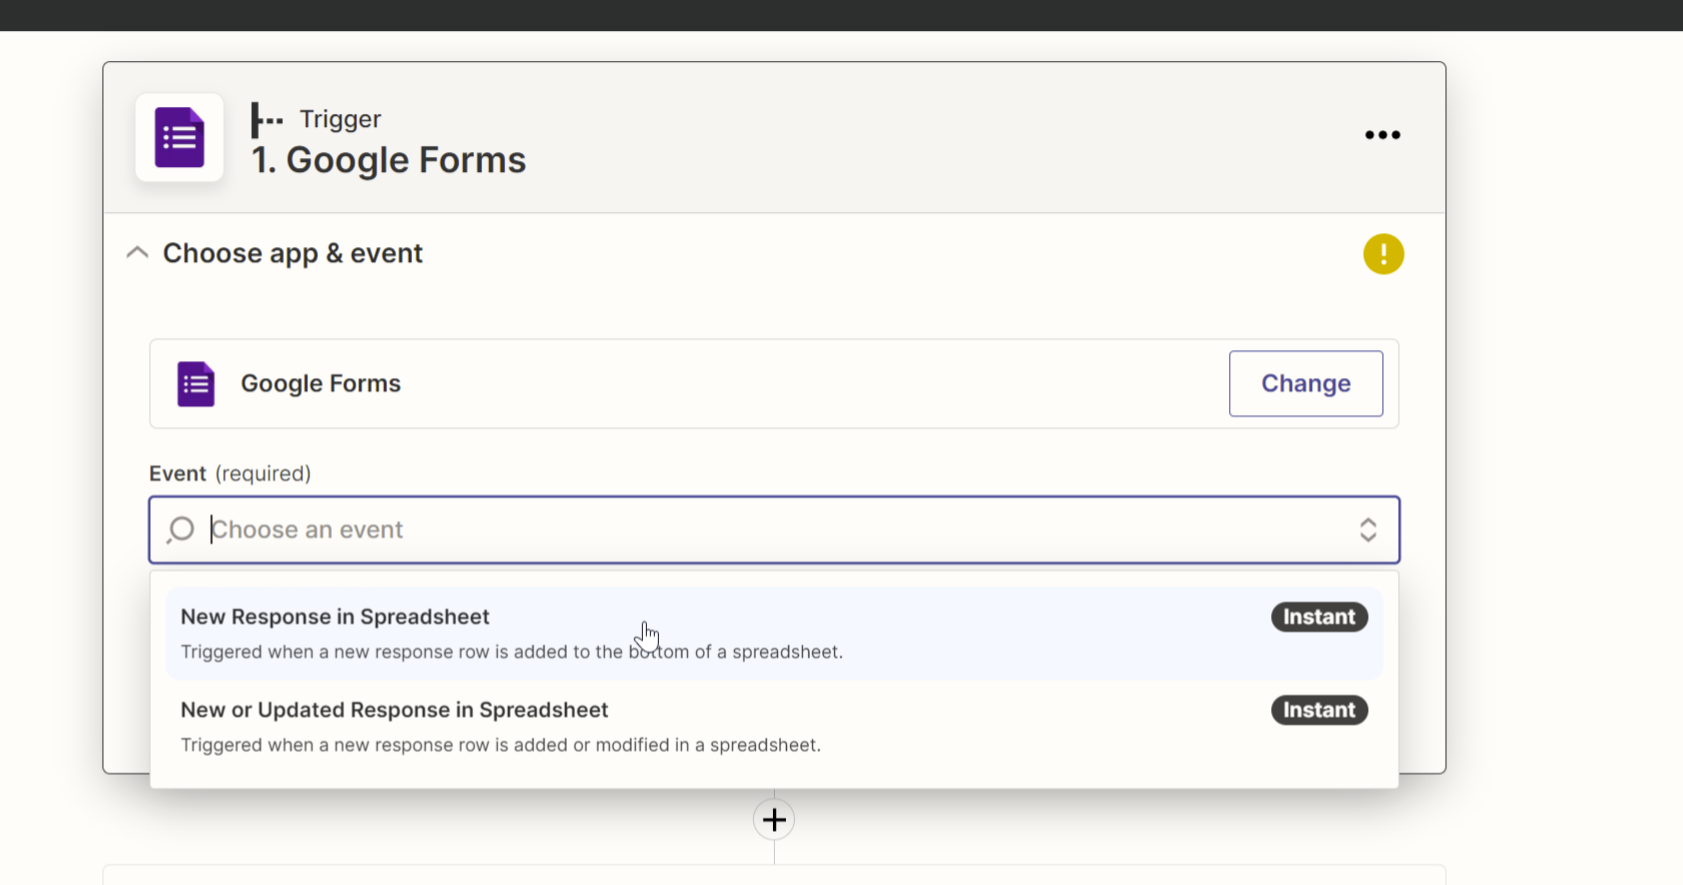Toggle the event dropdown up-down arrows

click(x=1367, y=529)
